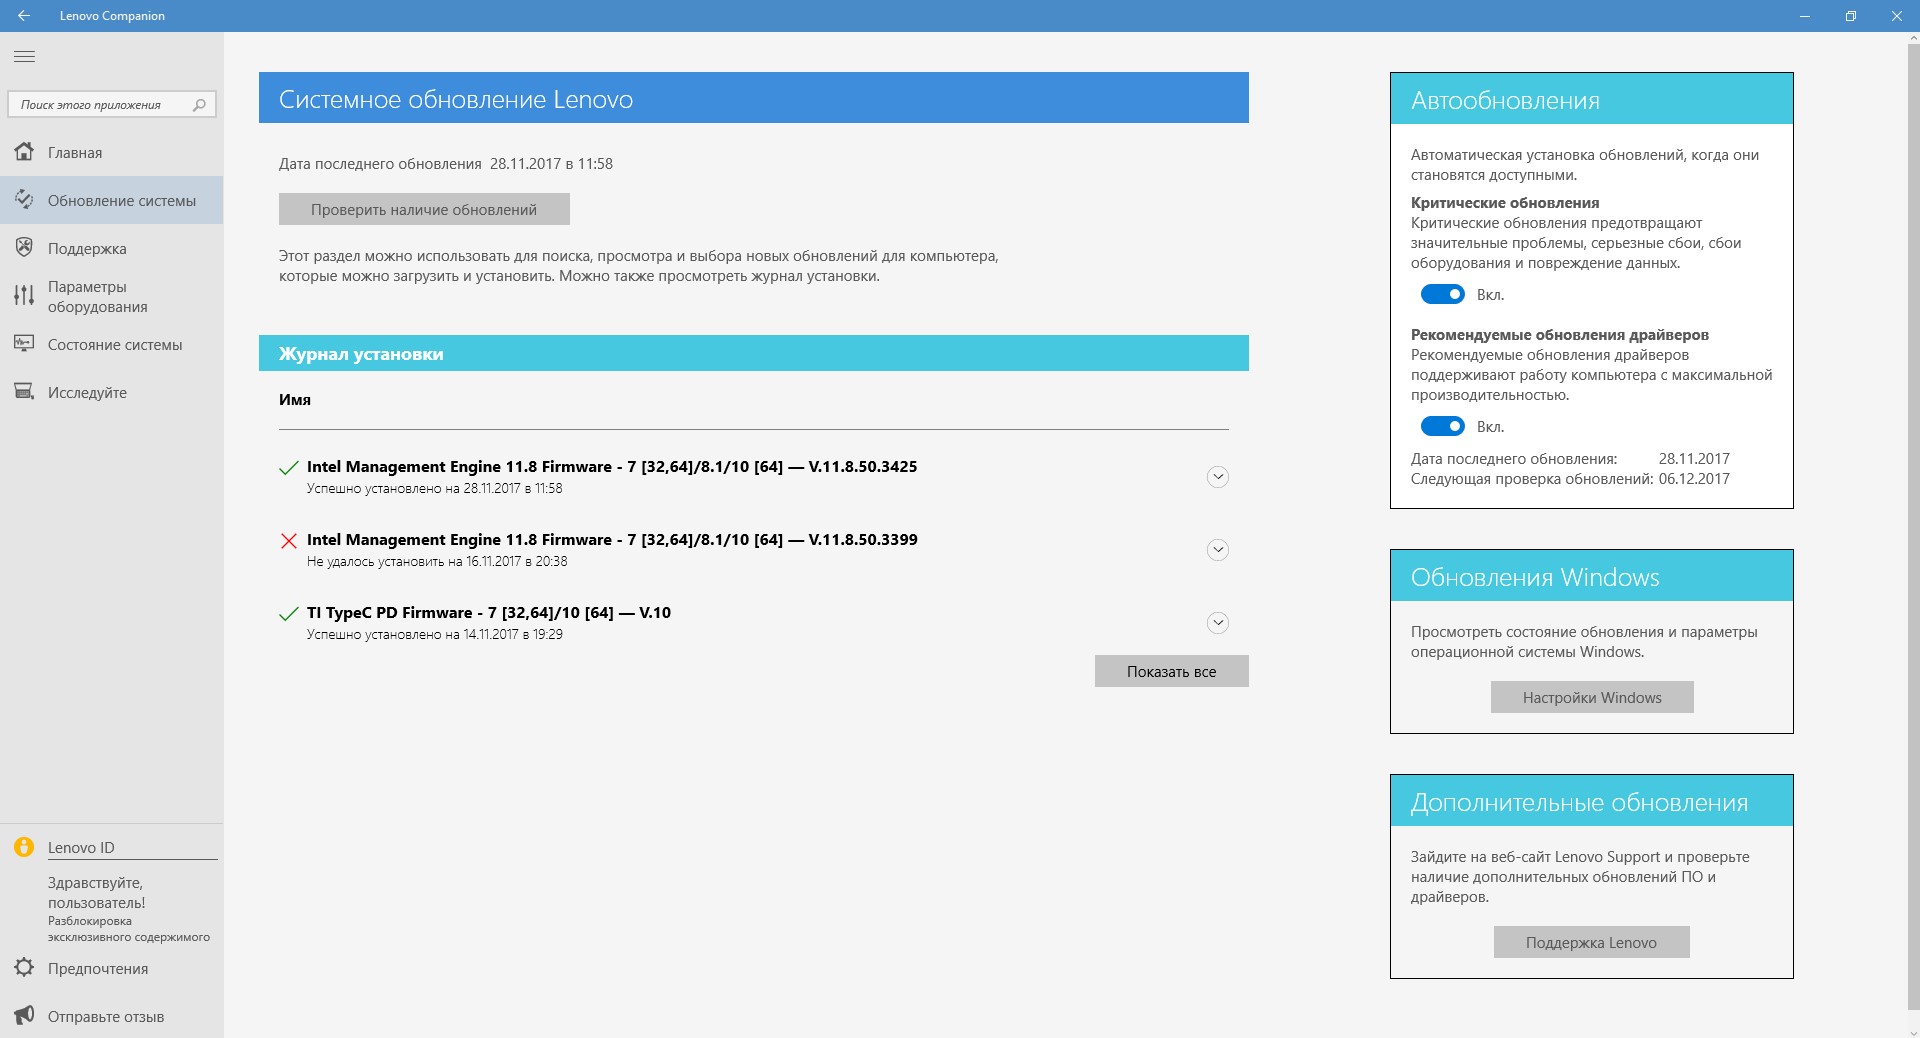Go to Главная section
1920x1038 pixels.
[x=111, y=152]
